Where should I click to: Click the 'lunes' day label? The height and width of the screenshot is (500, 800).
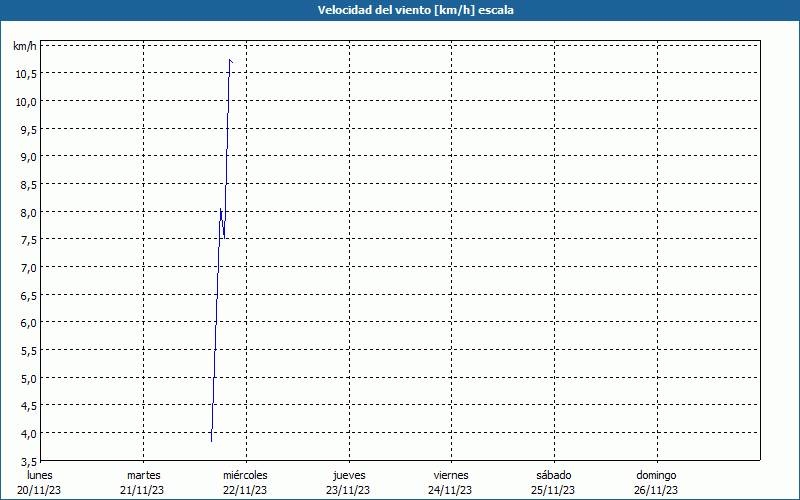point(40,475)
